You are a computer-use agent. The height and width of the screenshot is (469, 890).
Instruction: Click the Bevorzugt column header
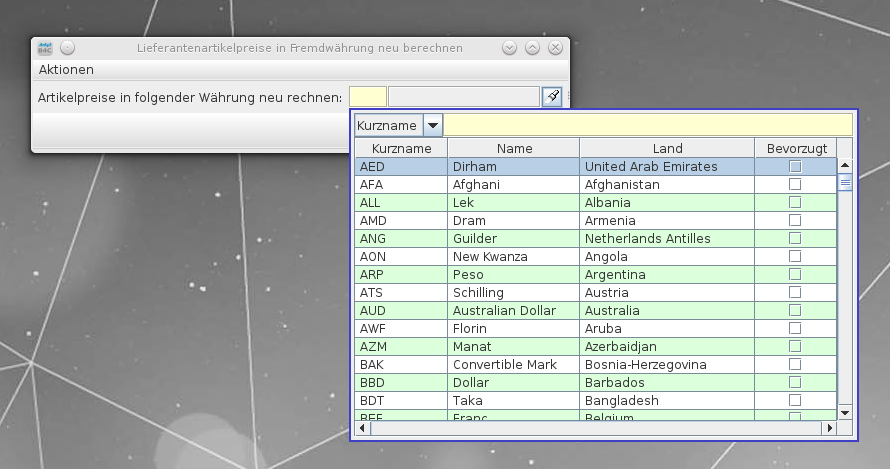(x=796, y=148)
